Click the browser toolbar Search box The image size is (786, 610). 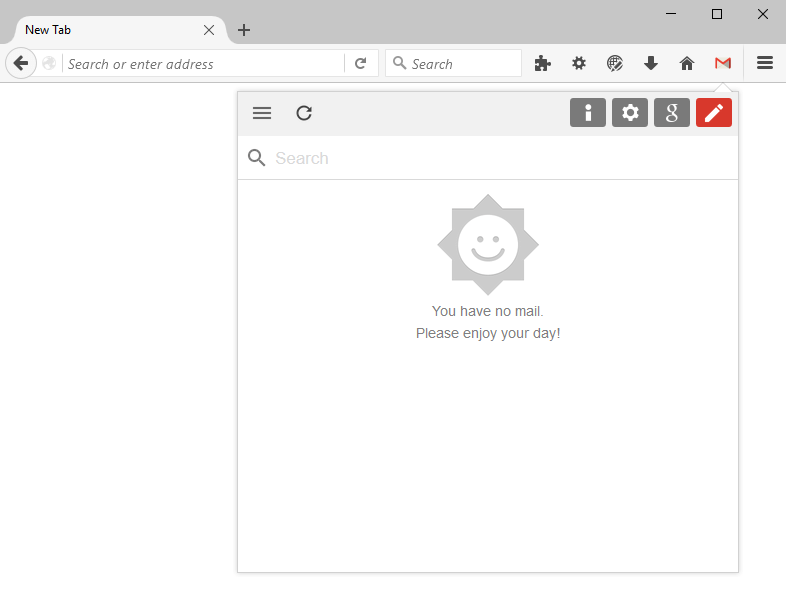(x=453, y=63)
